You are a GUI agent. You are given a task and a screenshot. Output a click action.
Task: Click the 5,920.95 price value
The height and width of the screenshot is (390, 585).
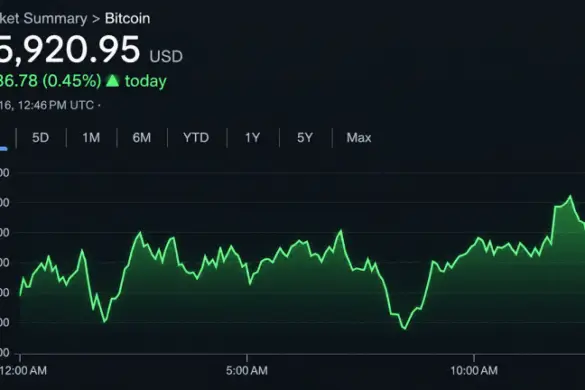70,50
